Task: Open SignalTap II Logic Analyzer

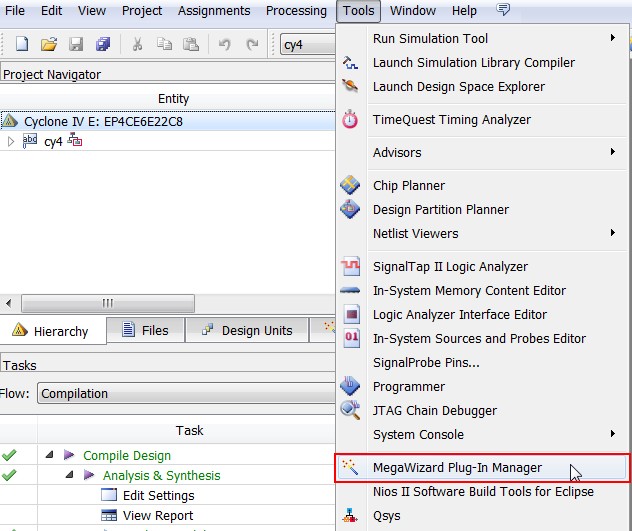Action: point(450,267)
